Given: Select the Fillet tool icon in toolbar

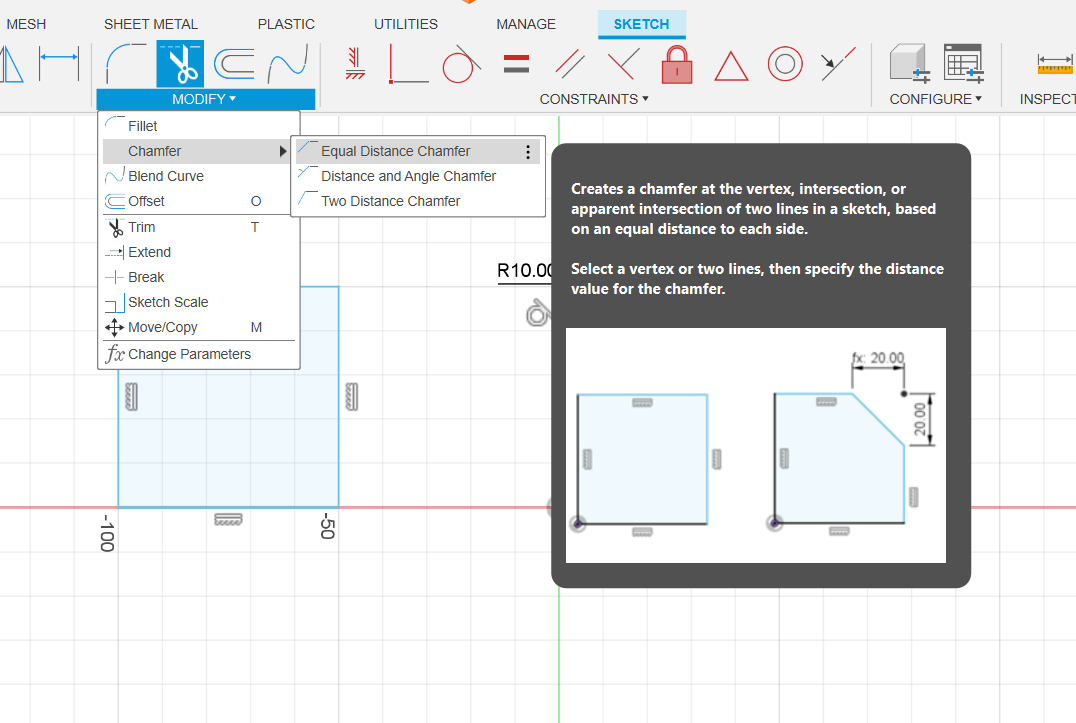Looking at the screenshot, I should click(x=126, y=64).
